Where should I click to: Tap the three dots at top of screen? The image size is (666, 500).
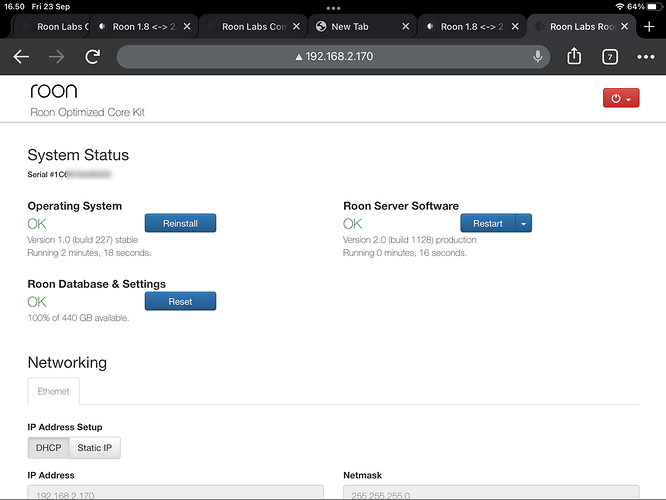coord(333,8)
